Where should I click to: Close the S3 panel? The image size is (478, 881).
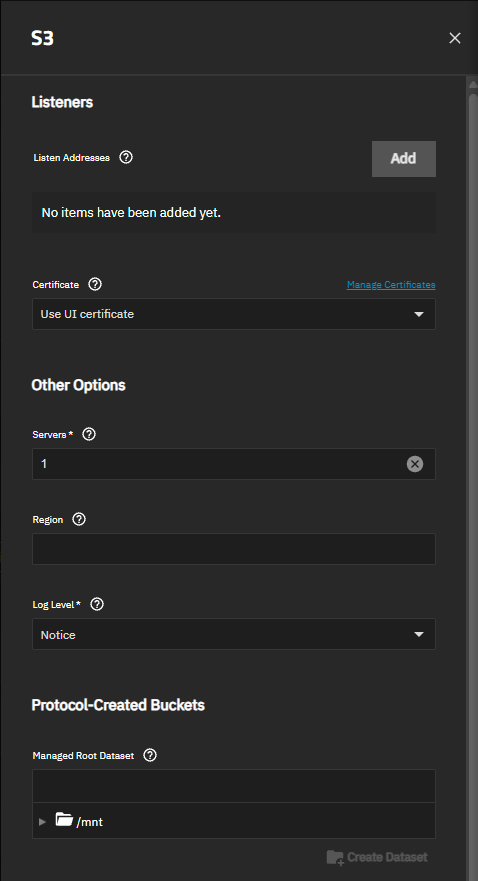(x=455, y=38)
